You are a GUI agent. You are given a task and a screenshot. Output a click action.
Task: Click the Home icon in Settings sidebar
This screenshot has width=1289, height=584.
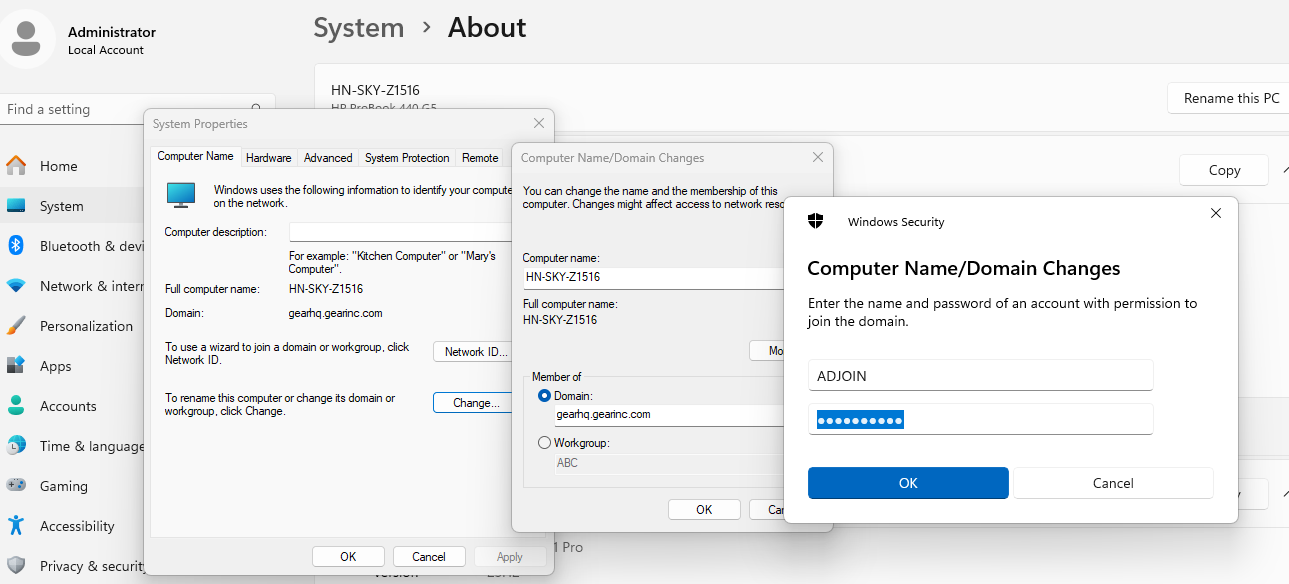(16, 166)
